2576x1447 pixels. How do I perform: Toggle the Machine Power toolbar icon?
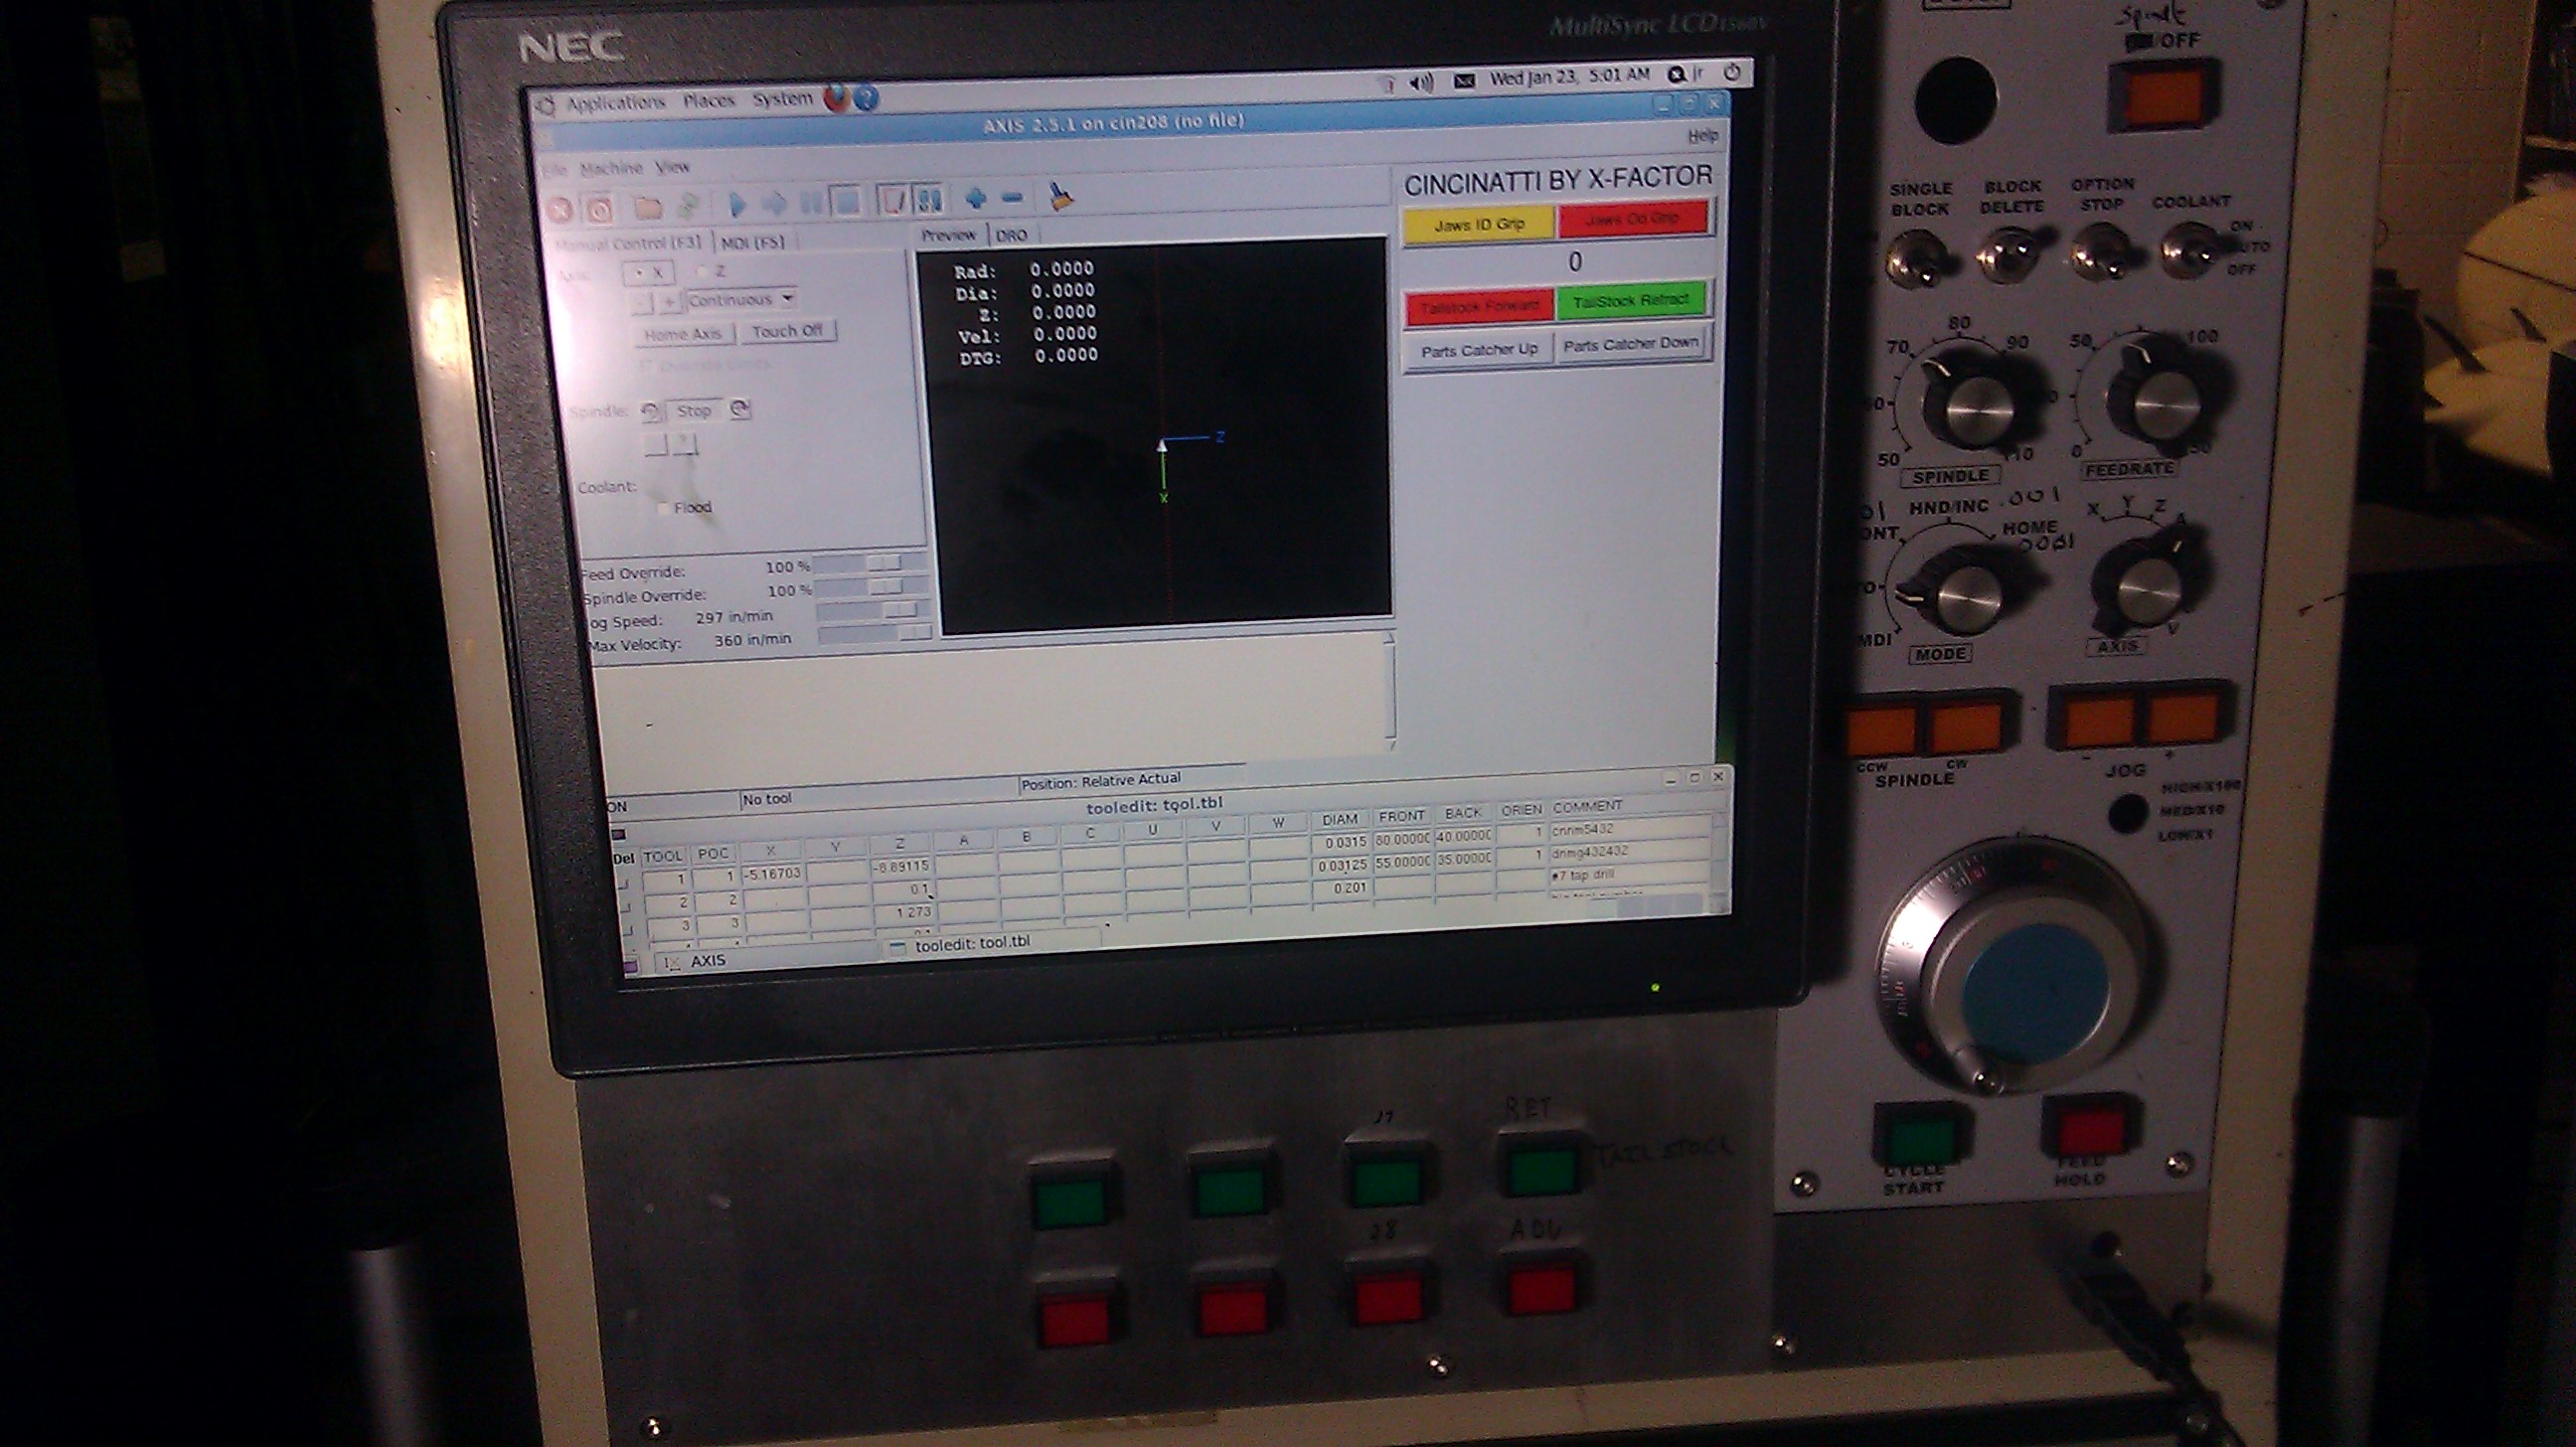599,208
